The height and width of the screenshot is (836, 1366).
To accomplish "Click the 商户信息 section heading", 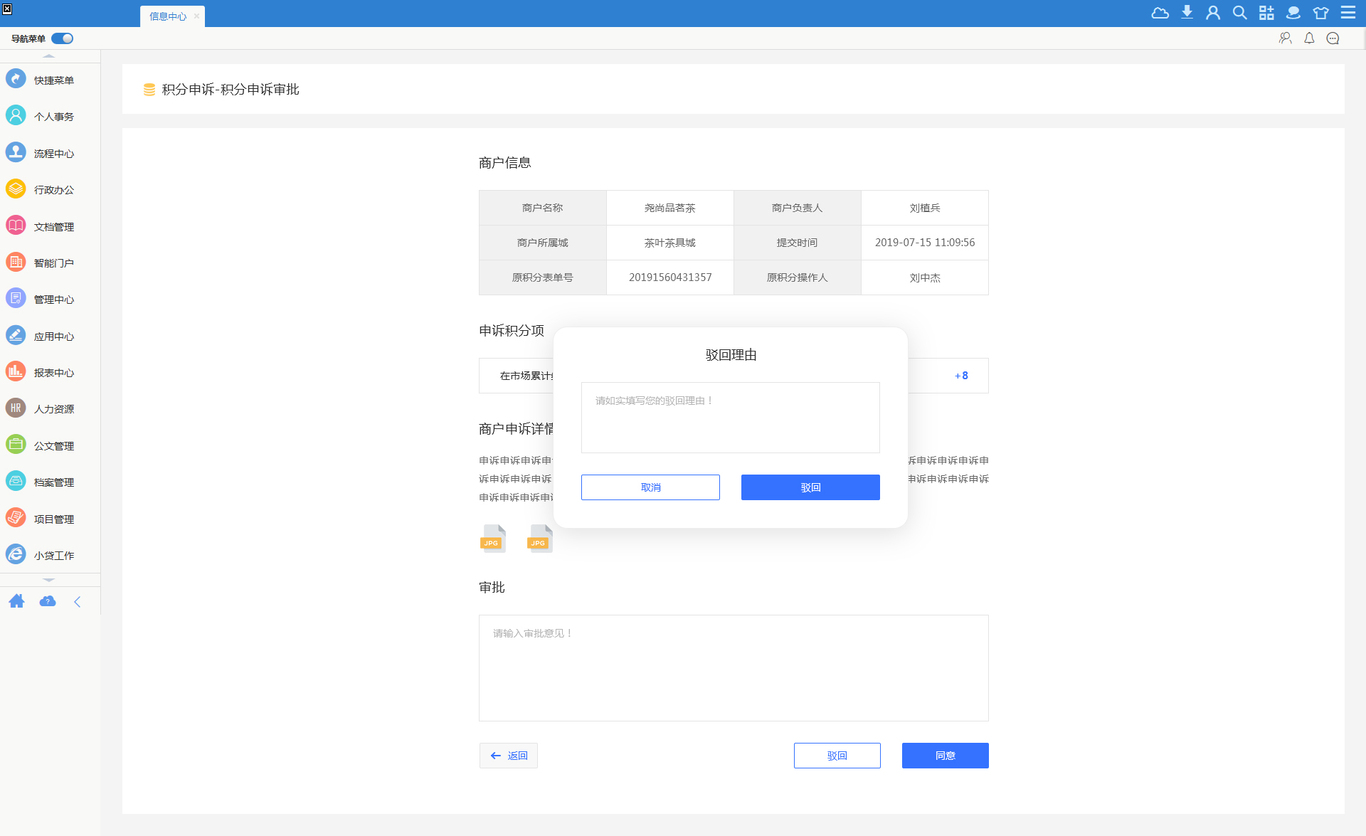I will (505, 163).
